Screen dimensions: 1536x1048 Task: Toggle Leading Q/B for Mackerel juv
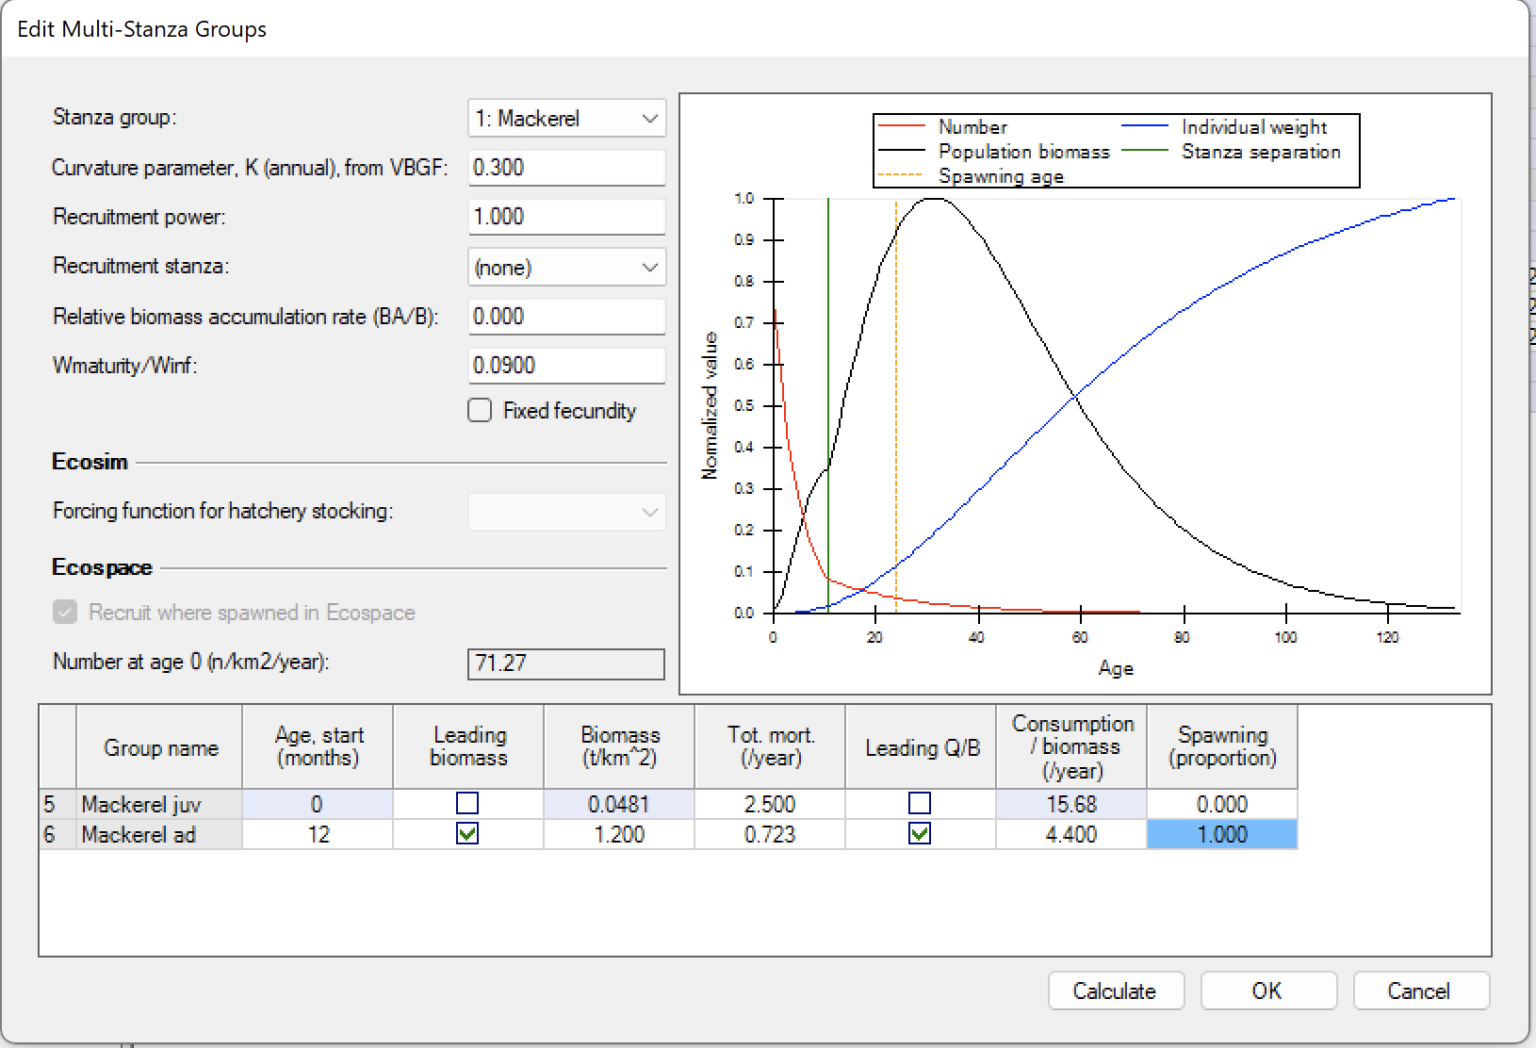[919, 803]
